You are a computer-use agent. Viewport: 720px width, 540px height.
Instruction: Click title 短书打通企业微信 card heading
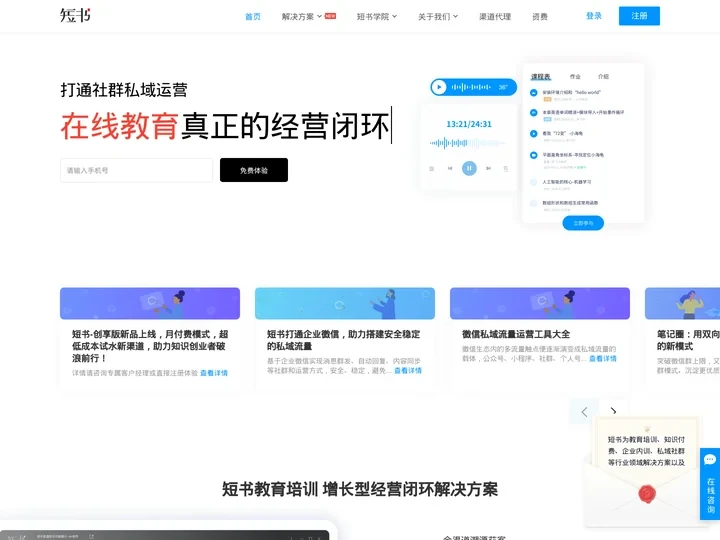point(343,340)
